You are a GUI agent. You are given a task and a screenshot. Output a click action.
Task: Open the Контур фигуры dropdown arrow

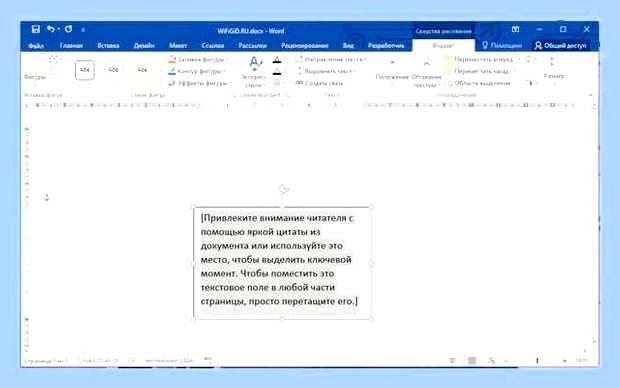225,72
